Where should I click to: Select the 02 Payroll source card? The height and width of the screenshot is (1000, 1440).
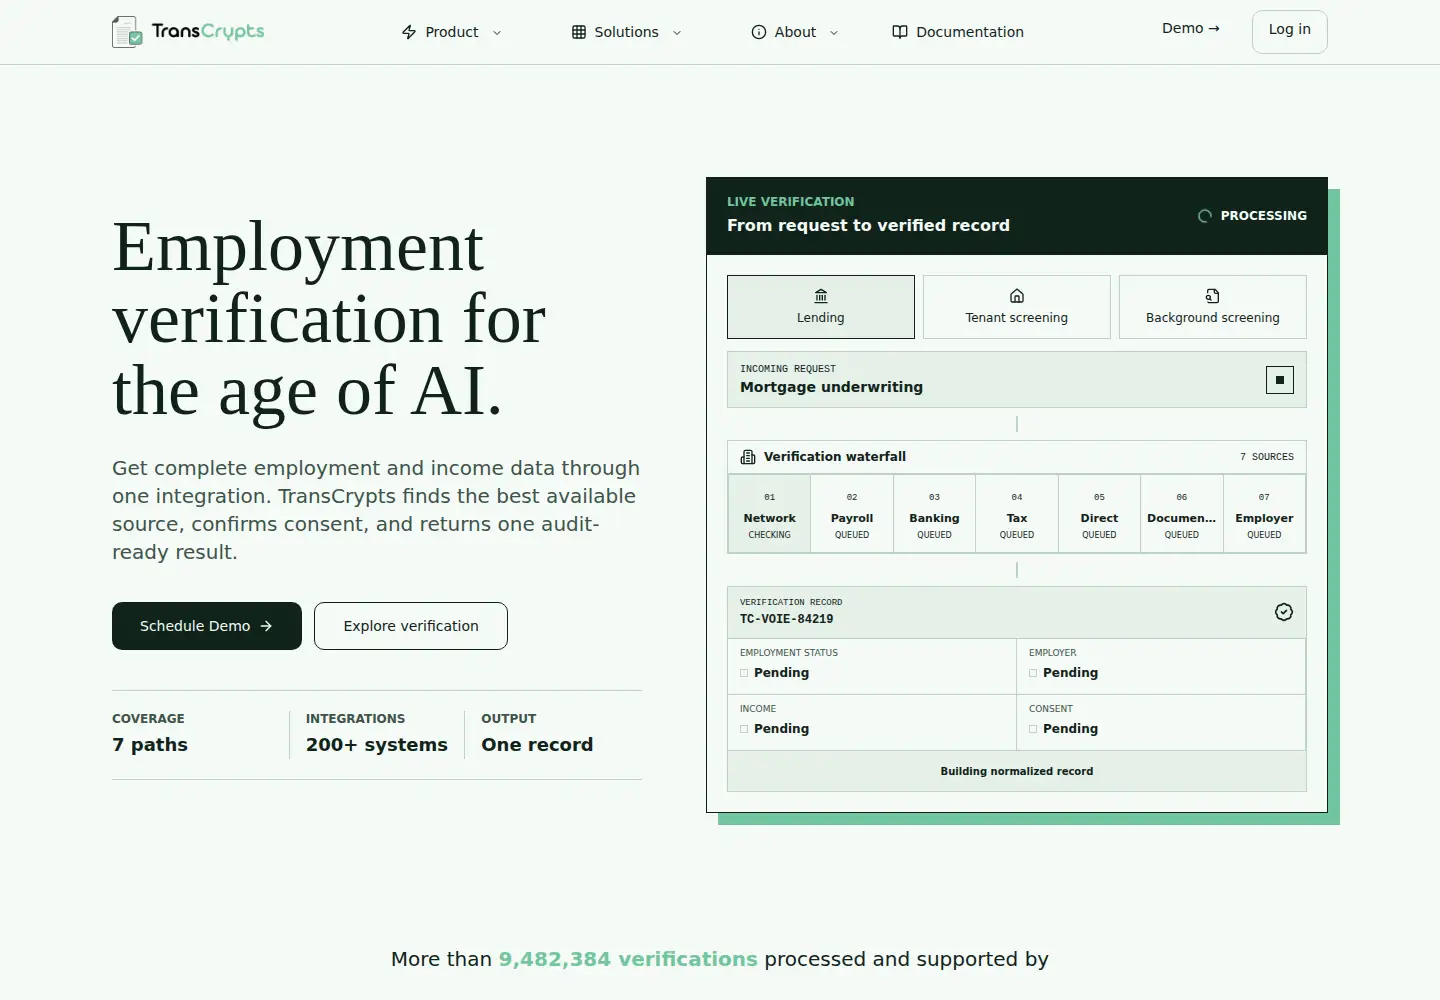point(852,514)
